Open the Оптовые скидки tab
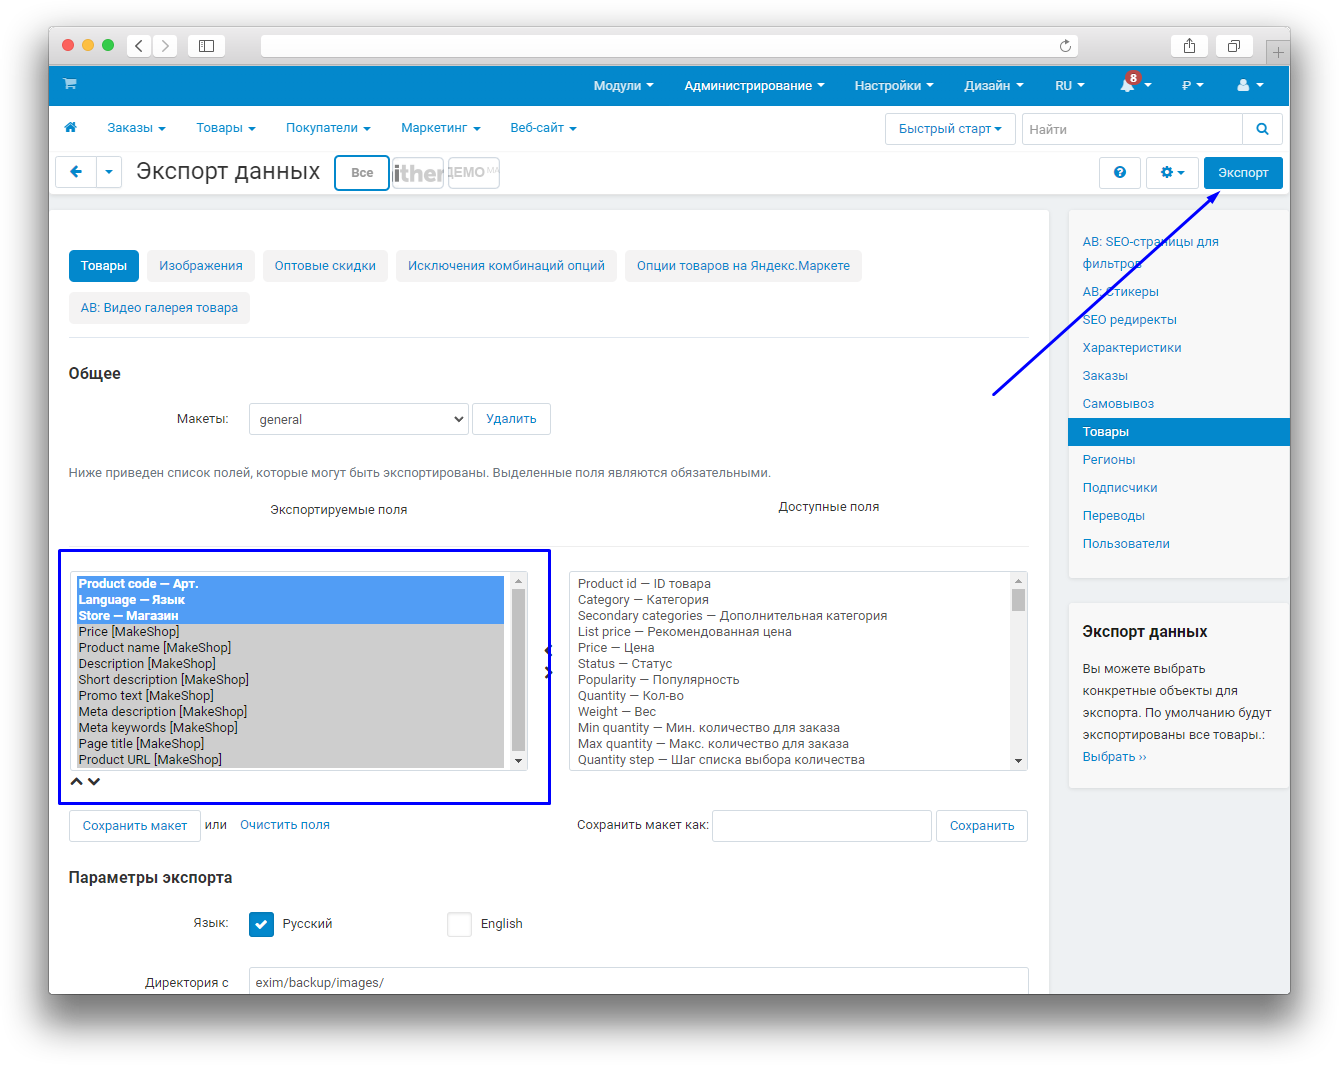The image size is (1339, 1065). (325, 266)
